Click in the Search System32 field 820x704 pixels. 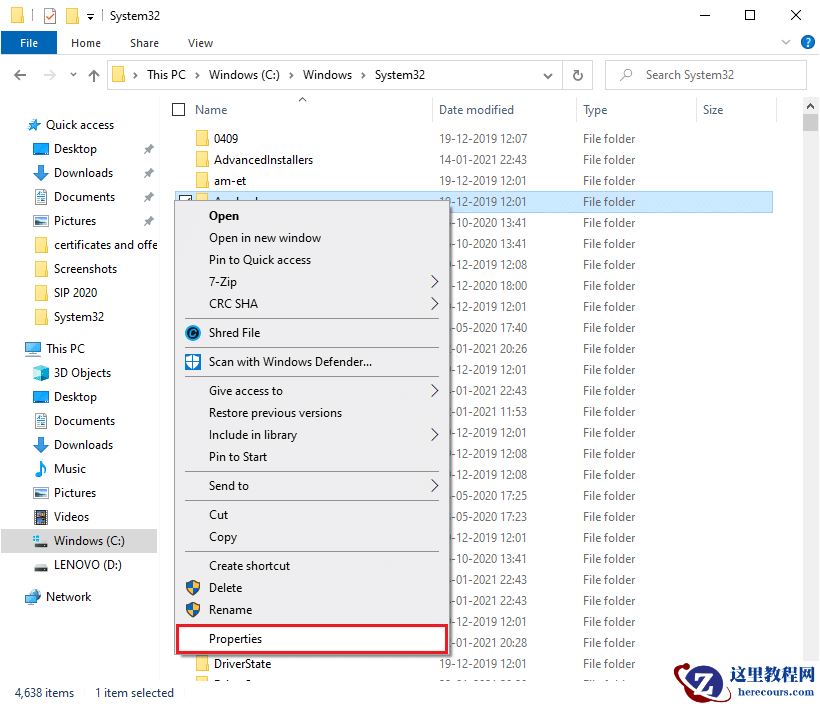pos(705,75)
